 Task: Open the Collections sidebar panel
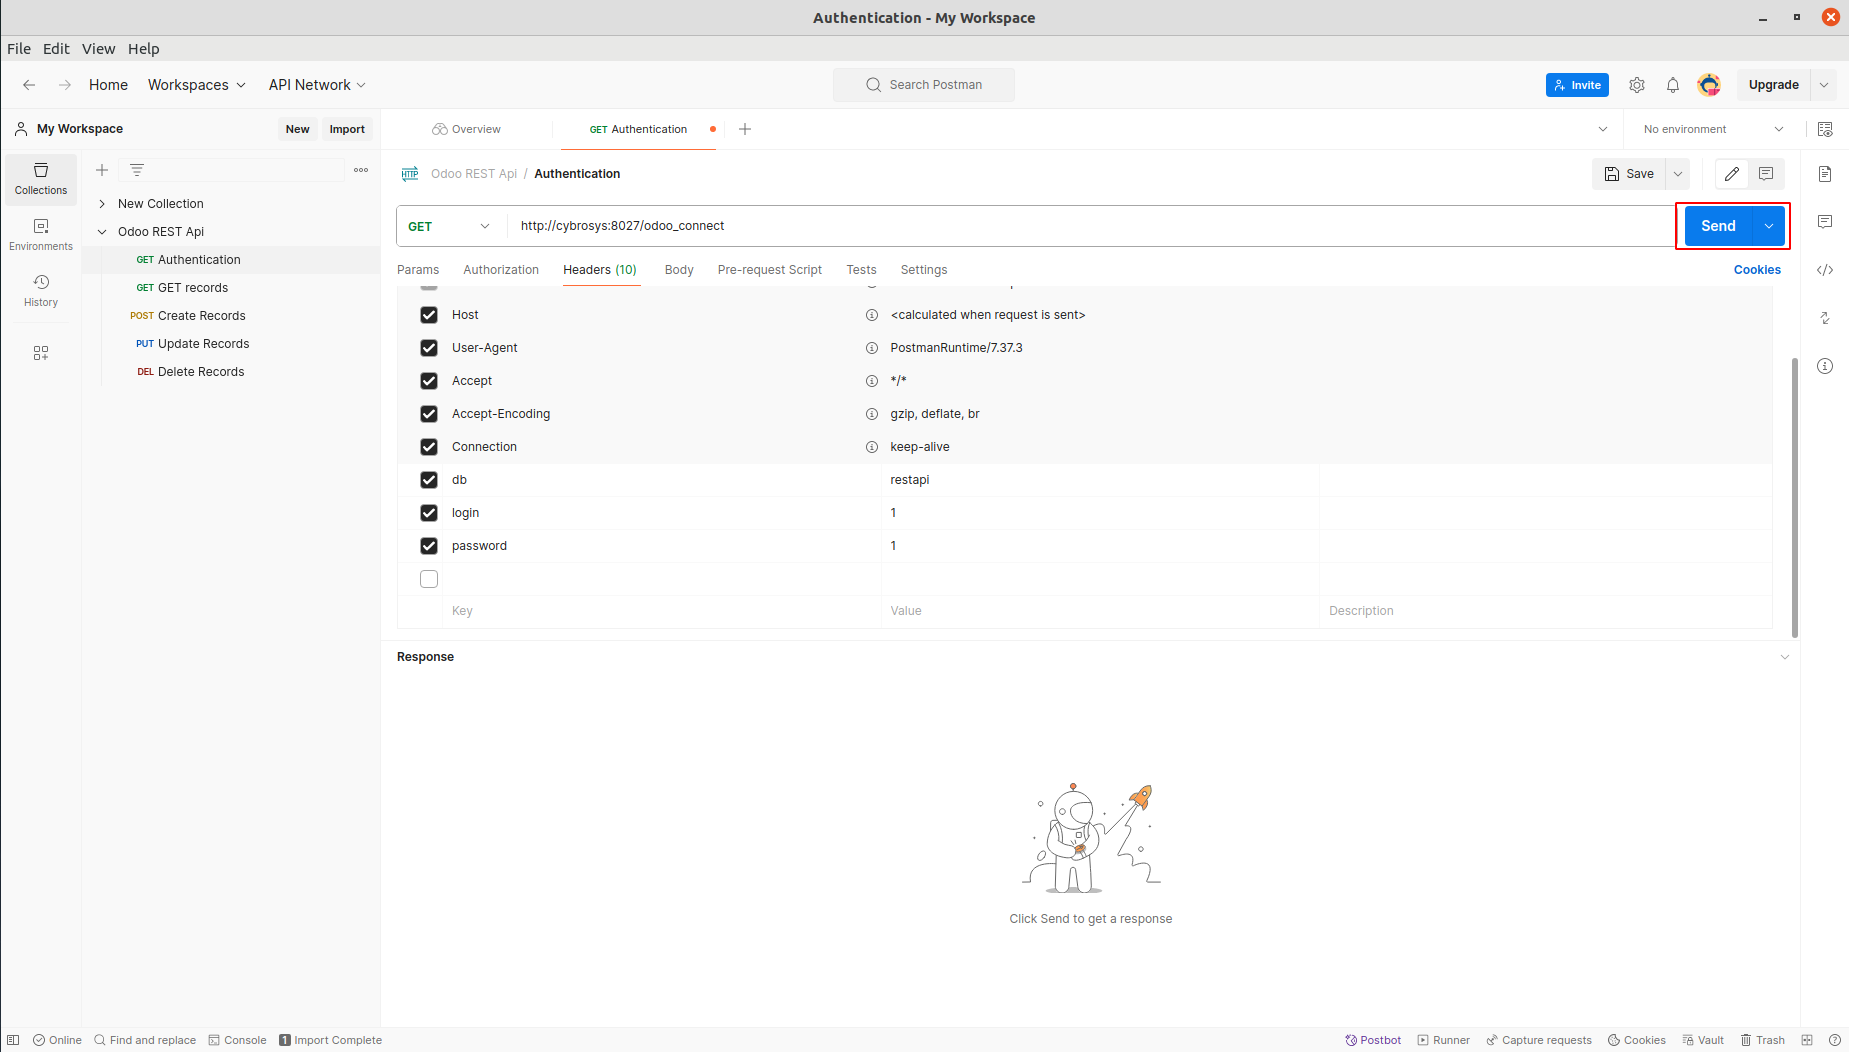pyautogui.click(x=41, y=179)
